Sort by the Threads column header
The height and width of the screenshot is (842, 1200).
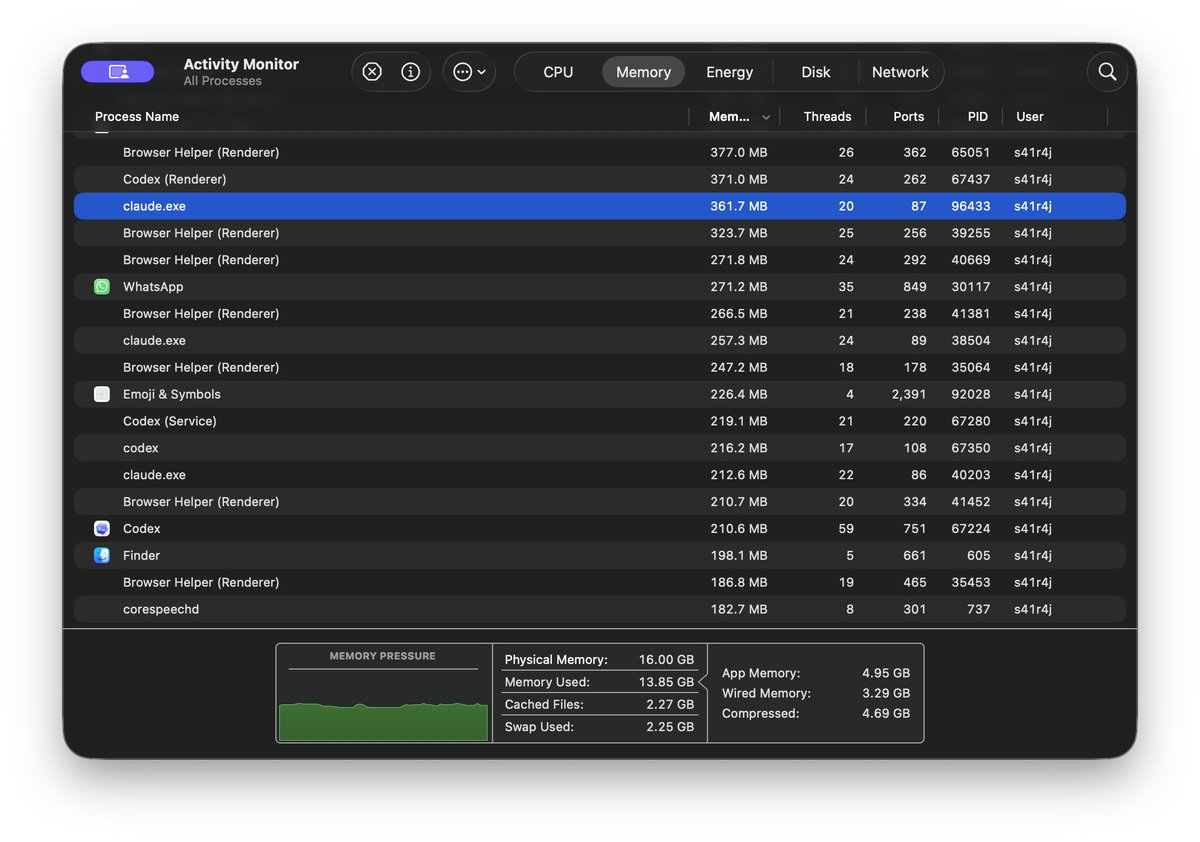827,117
